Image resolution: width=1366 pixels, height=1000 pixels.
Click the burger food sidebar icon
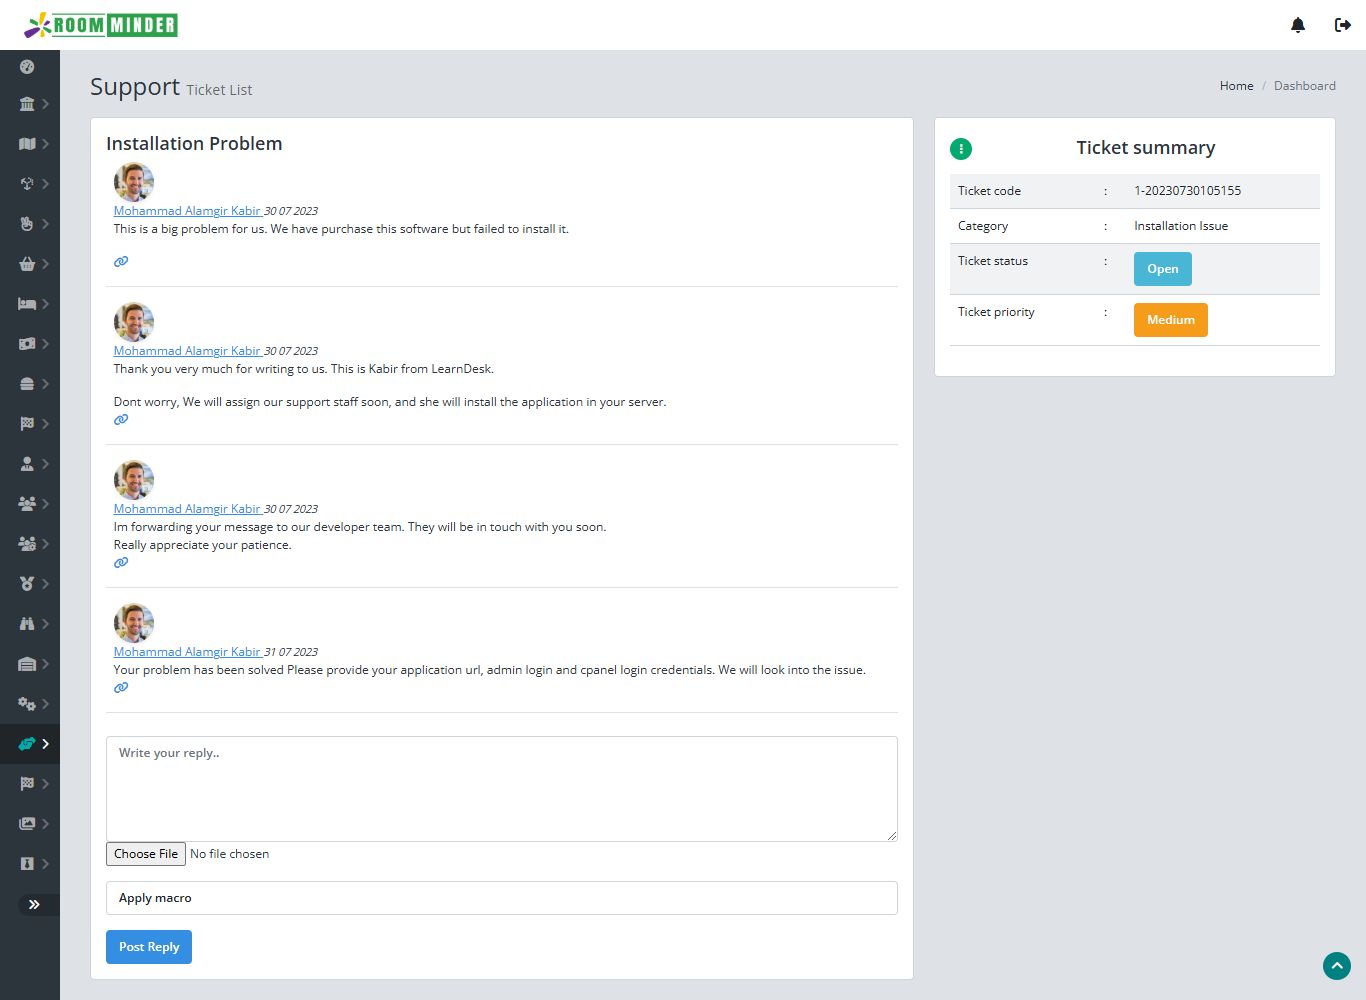point(27,384)
